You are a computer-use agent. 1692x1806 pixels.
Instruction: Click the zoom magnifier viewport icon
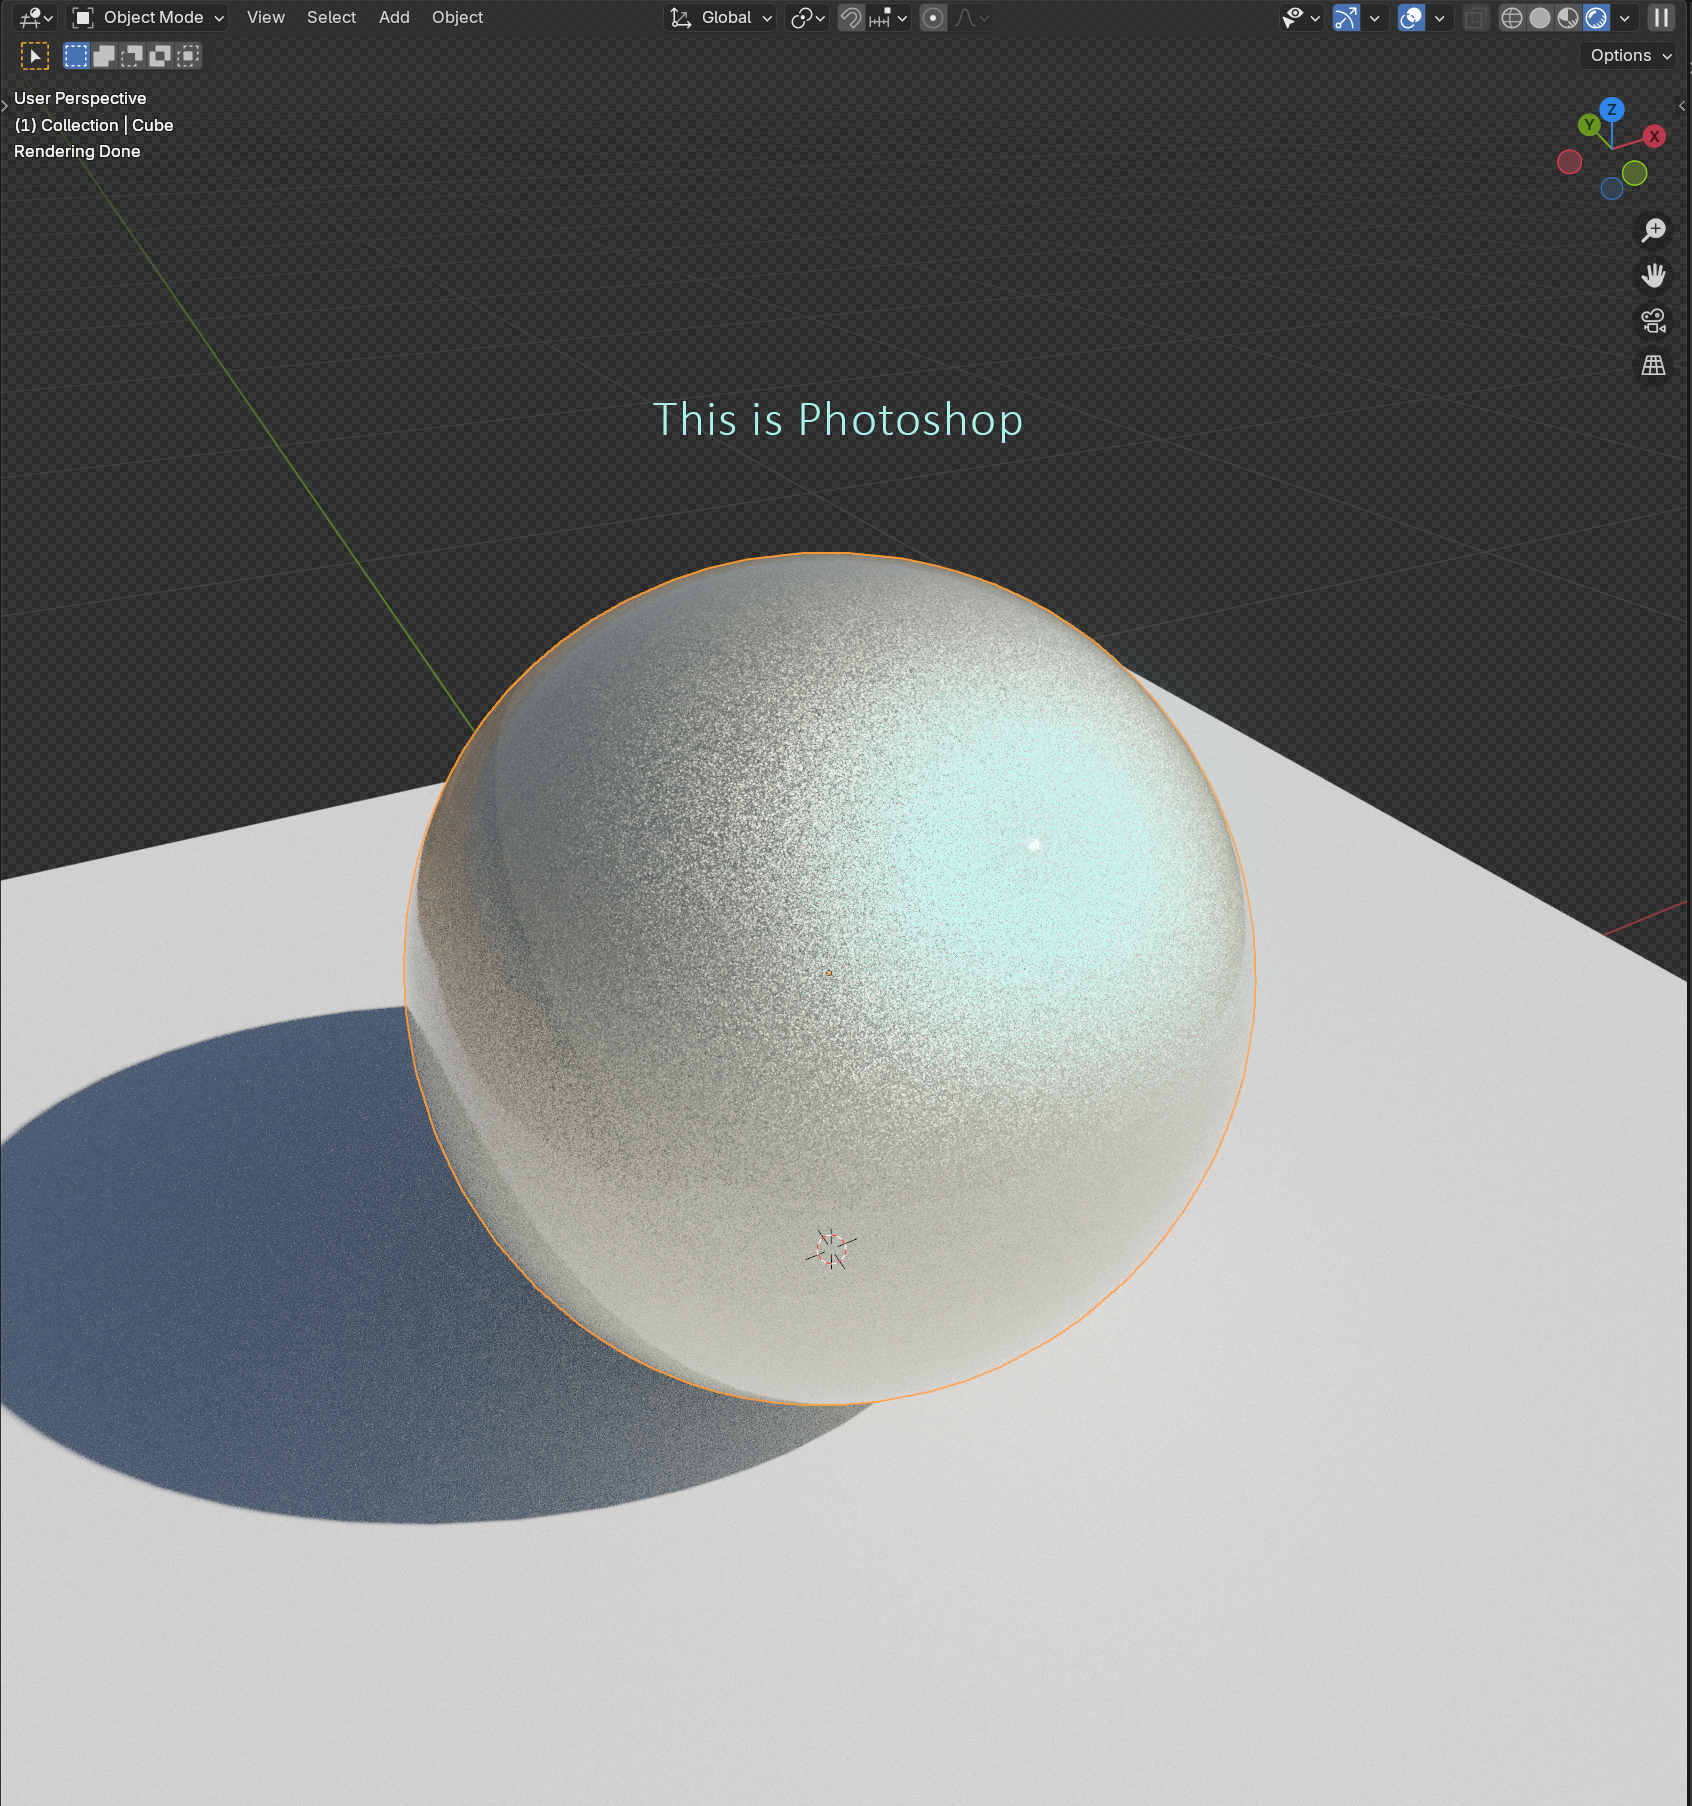(x=1654, y=230)
